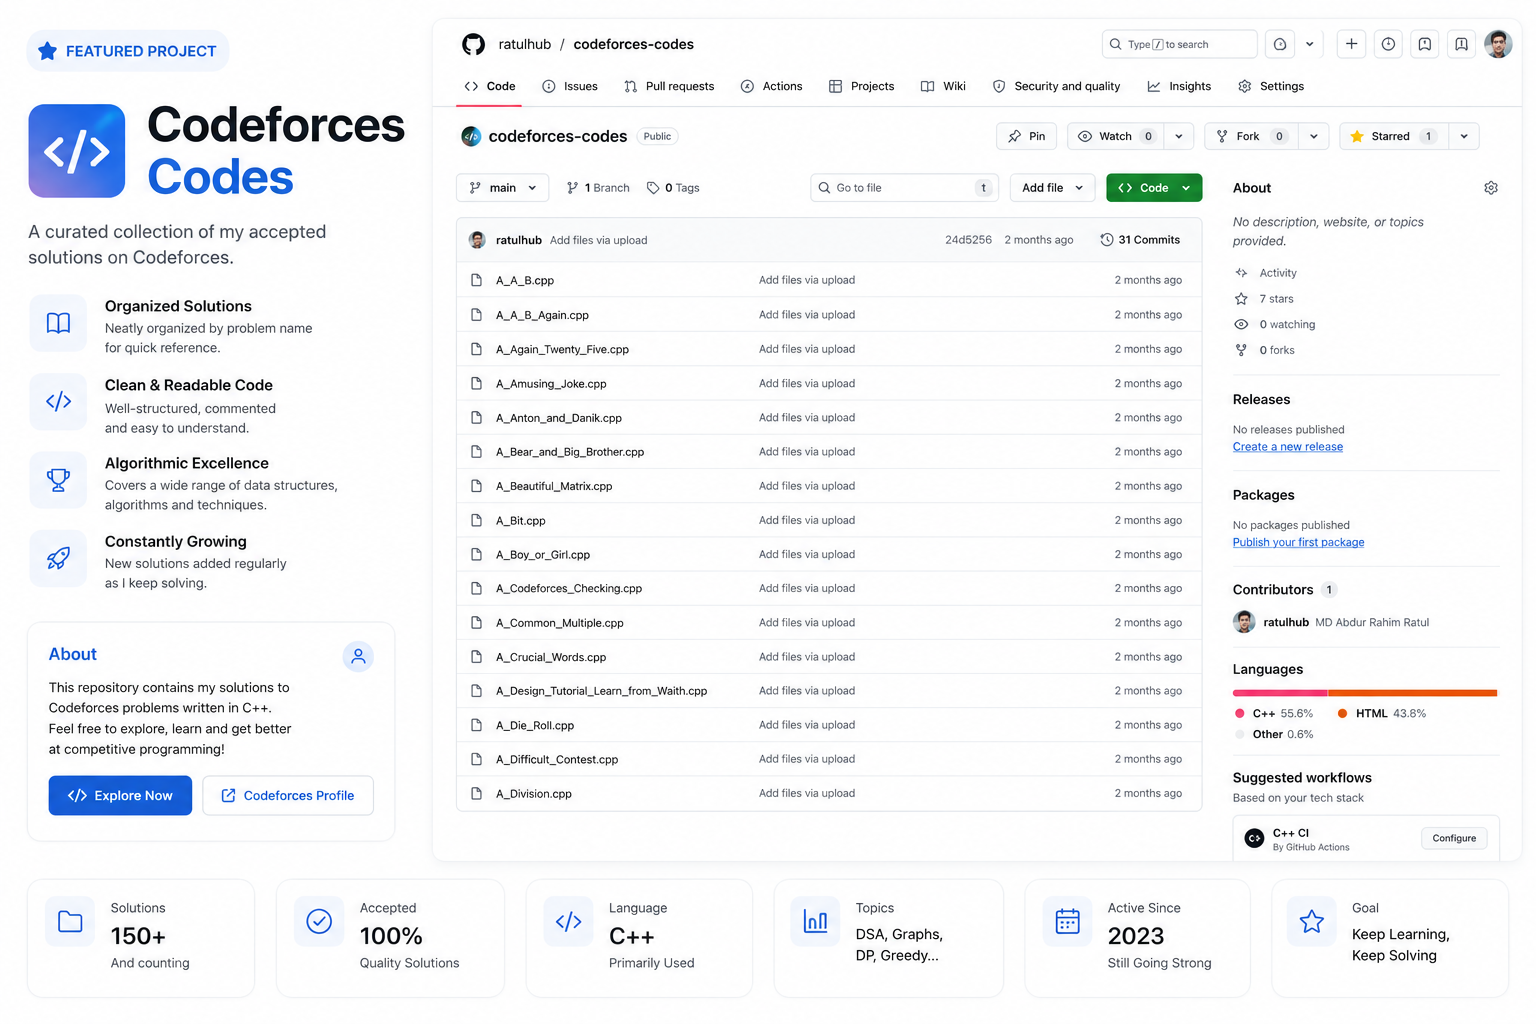Click file icon next to A_Division.cpp
The height and width of the screenshot is (1024, 1536).
point(477,793)
